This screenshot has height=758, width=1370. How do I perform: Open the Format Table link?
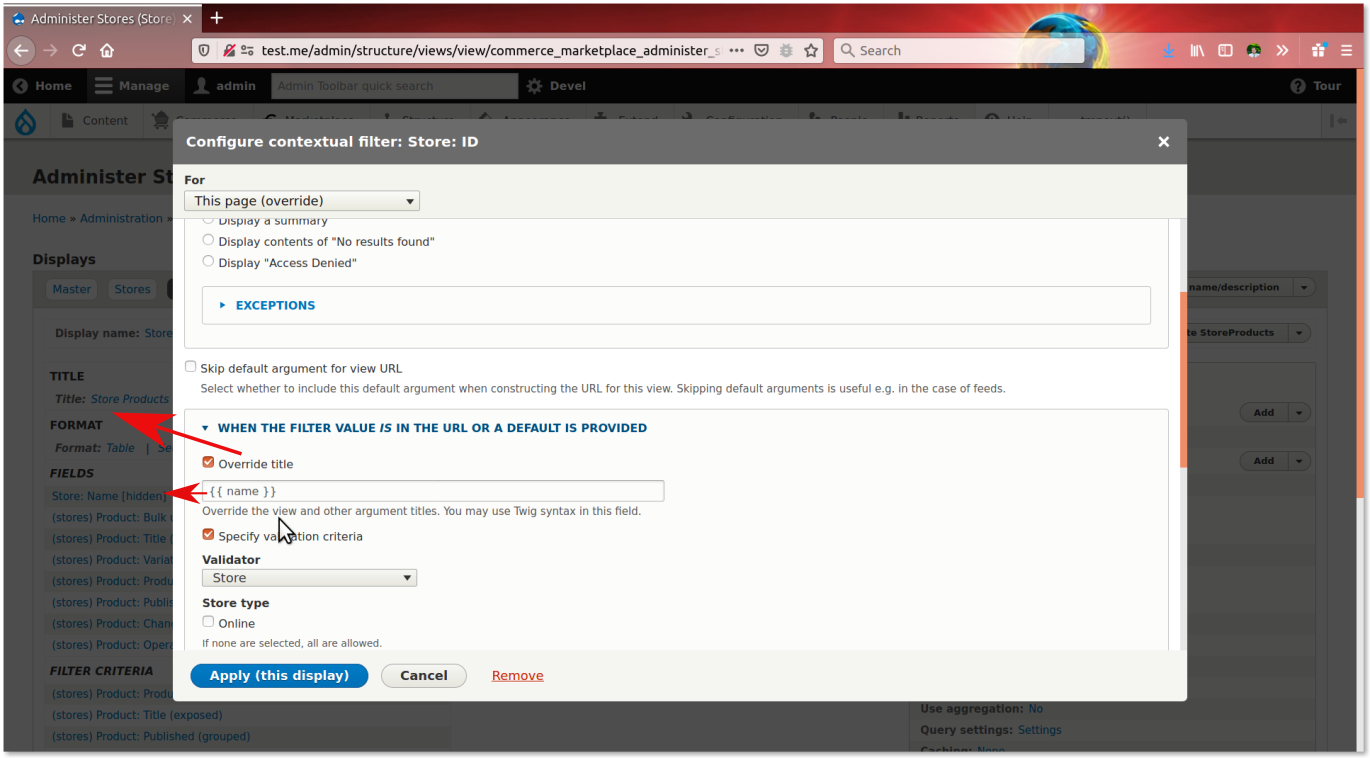click(x=121, y=448)
